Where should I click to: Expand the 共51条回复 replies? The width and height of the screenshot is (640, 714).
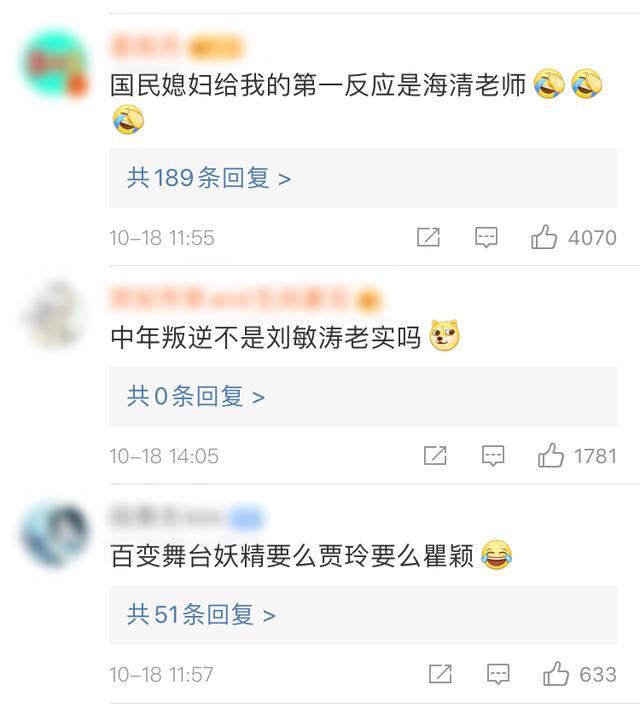tap(363, 615)
